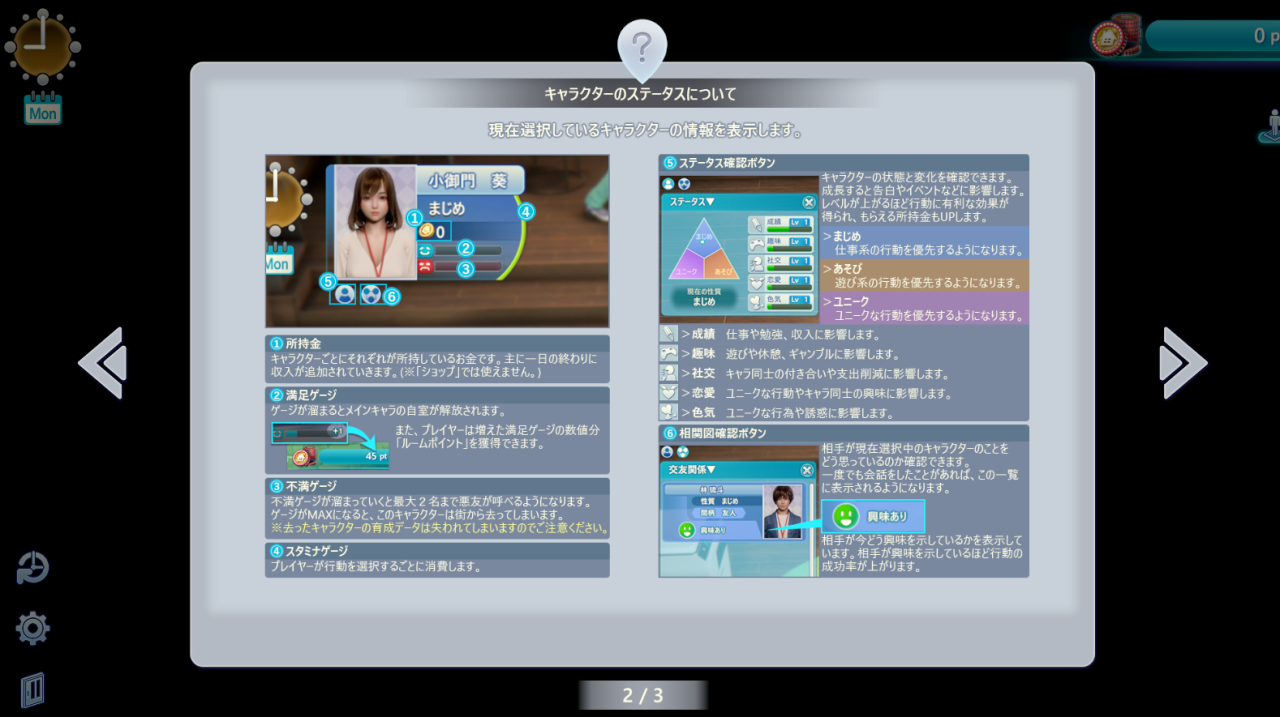Go to the next help page arrow

tap(1183, 363)
